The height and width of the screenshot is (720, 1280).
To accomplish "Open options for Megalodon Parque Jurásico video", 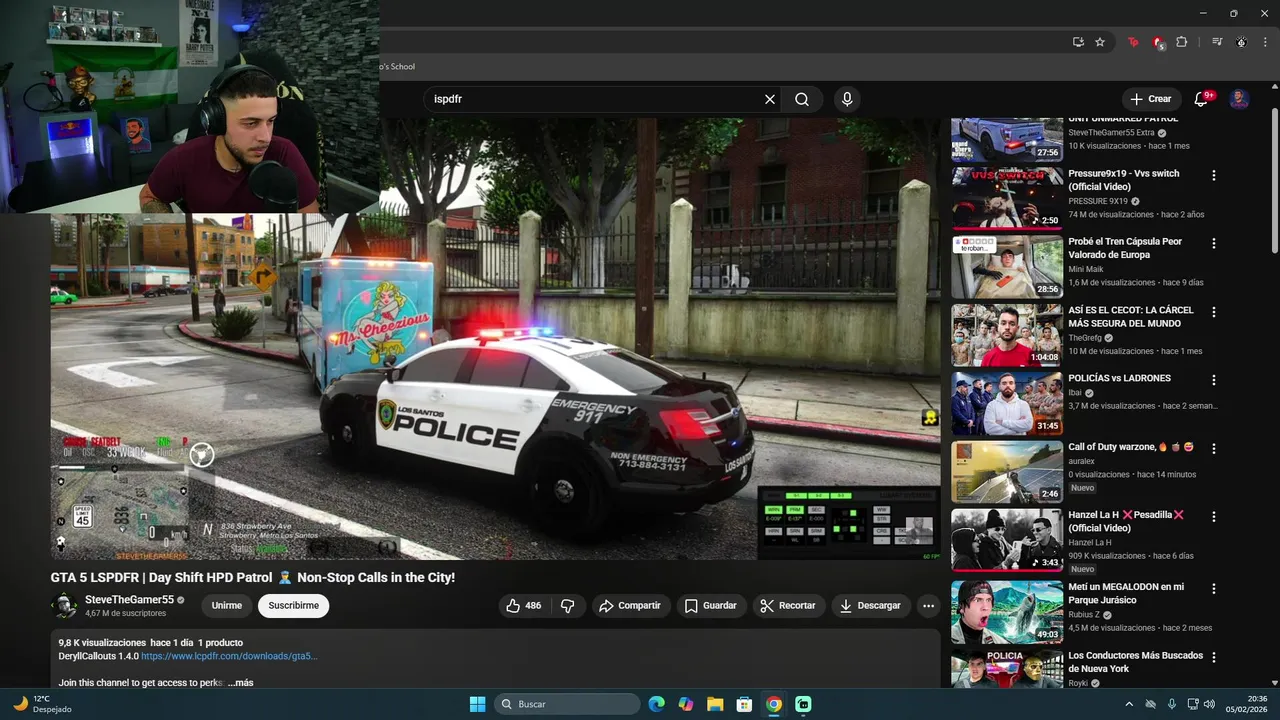I will pos(1214,589).
